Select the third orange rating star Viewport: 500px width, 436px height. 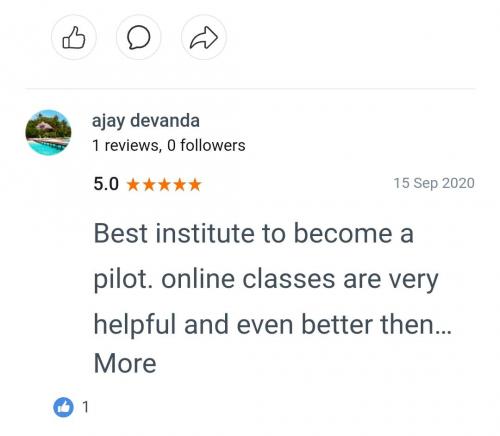click(164, 185)
